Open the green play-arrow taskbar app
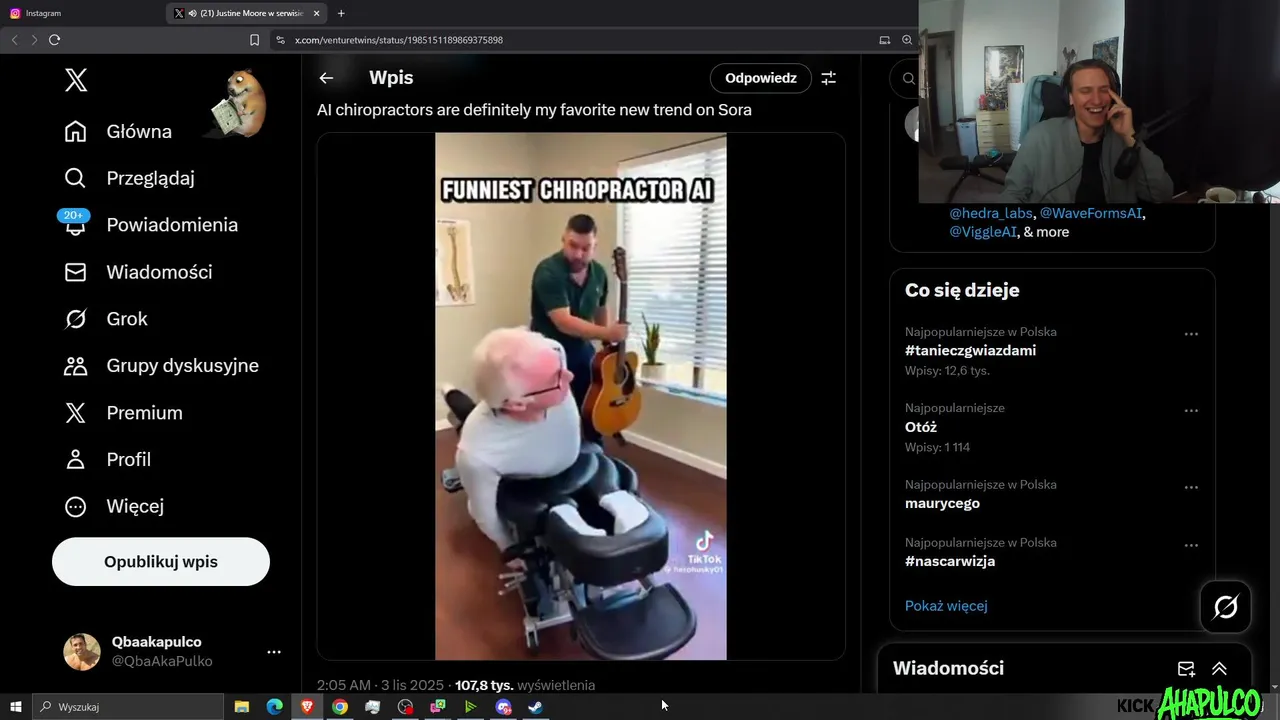The height and width of the screenshot is (720, 1280). click(x=470, y=707)
